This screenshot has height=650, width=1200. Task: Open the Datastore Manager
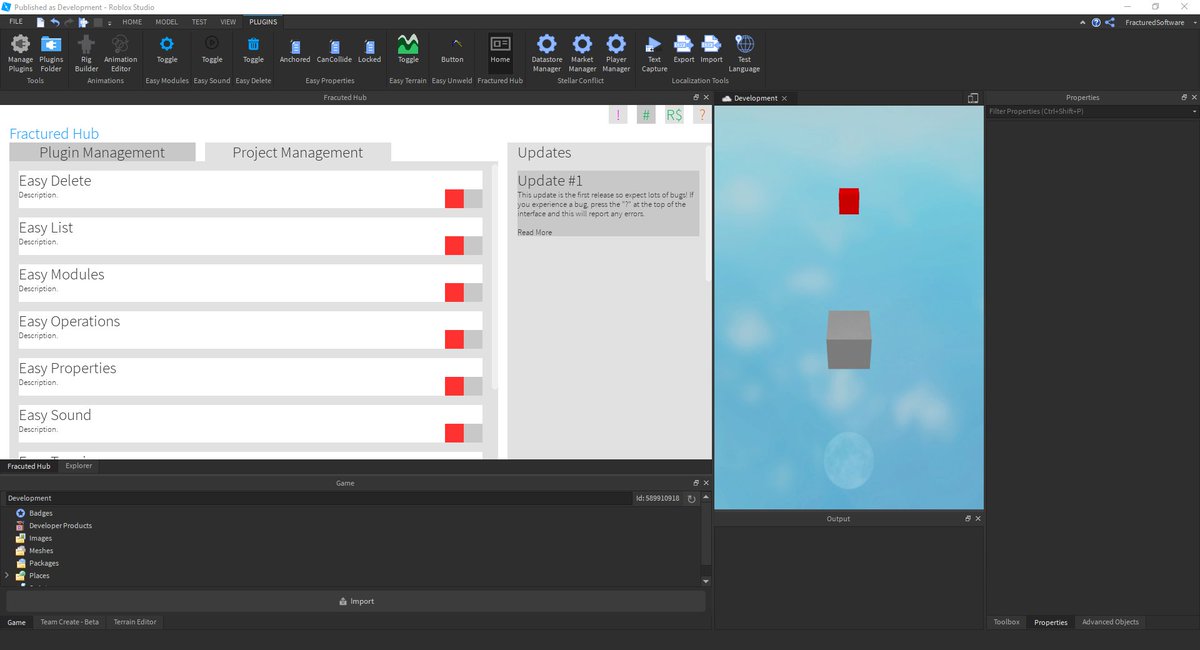click(x=547, y=53)
